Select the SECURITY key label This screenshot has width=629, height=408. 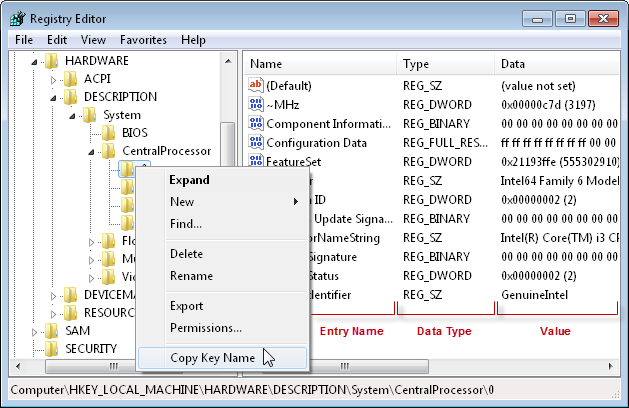coord(91,349)
